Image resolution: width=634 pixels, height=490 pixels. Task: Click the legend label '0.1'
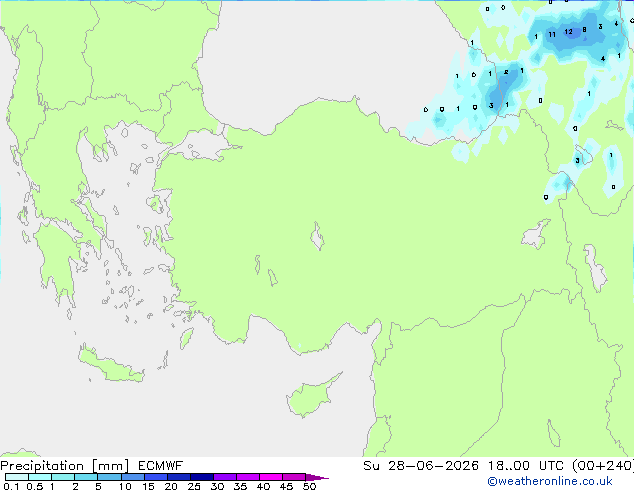11,486
